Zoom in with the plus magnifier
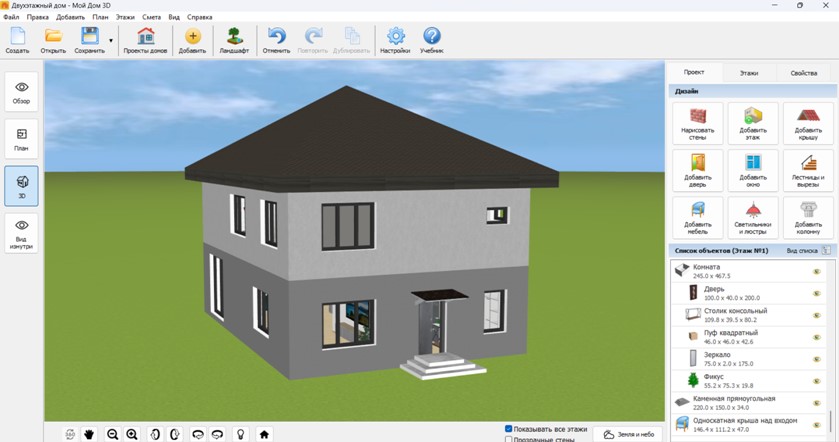The image size is (839, 442). 132,434
